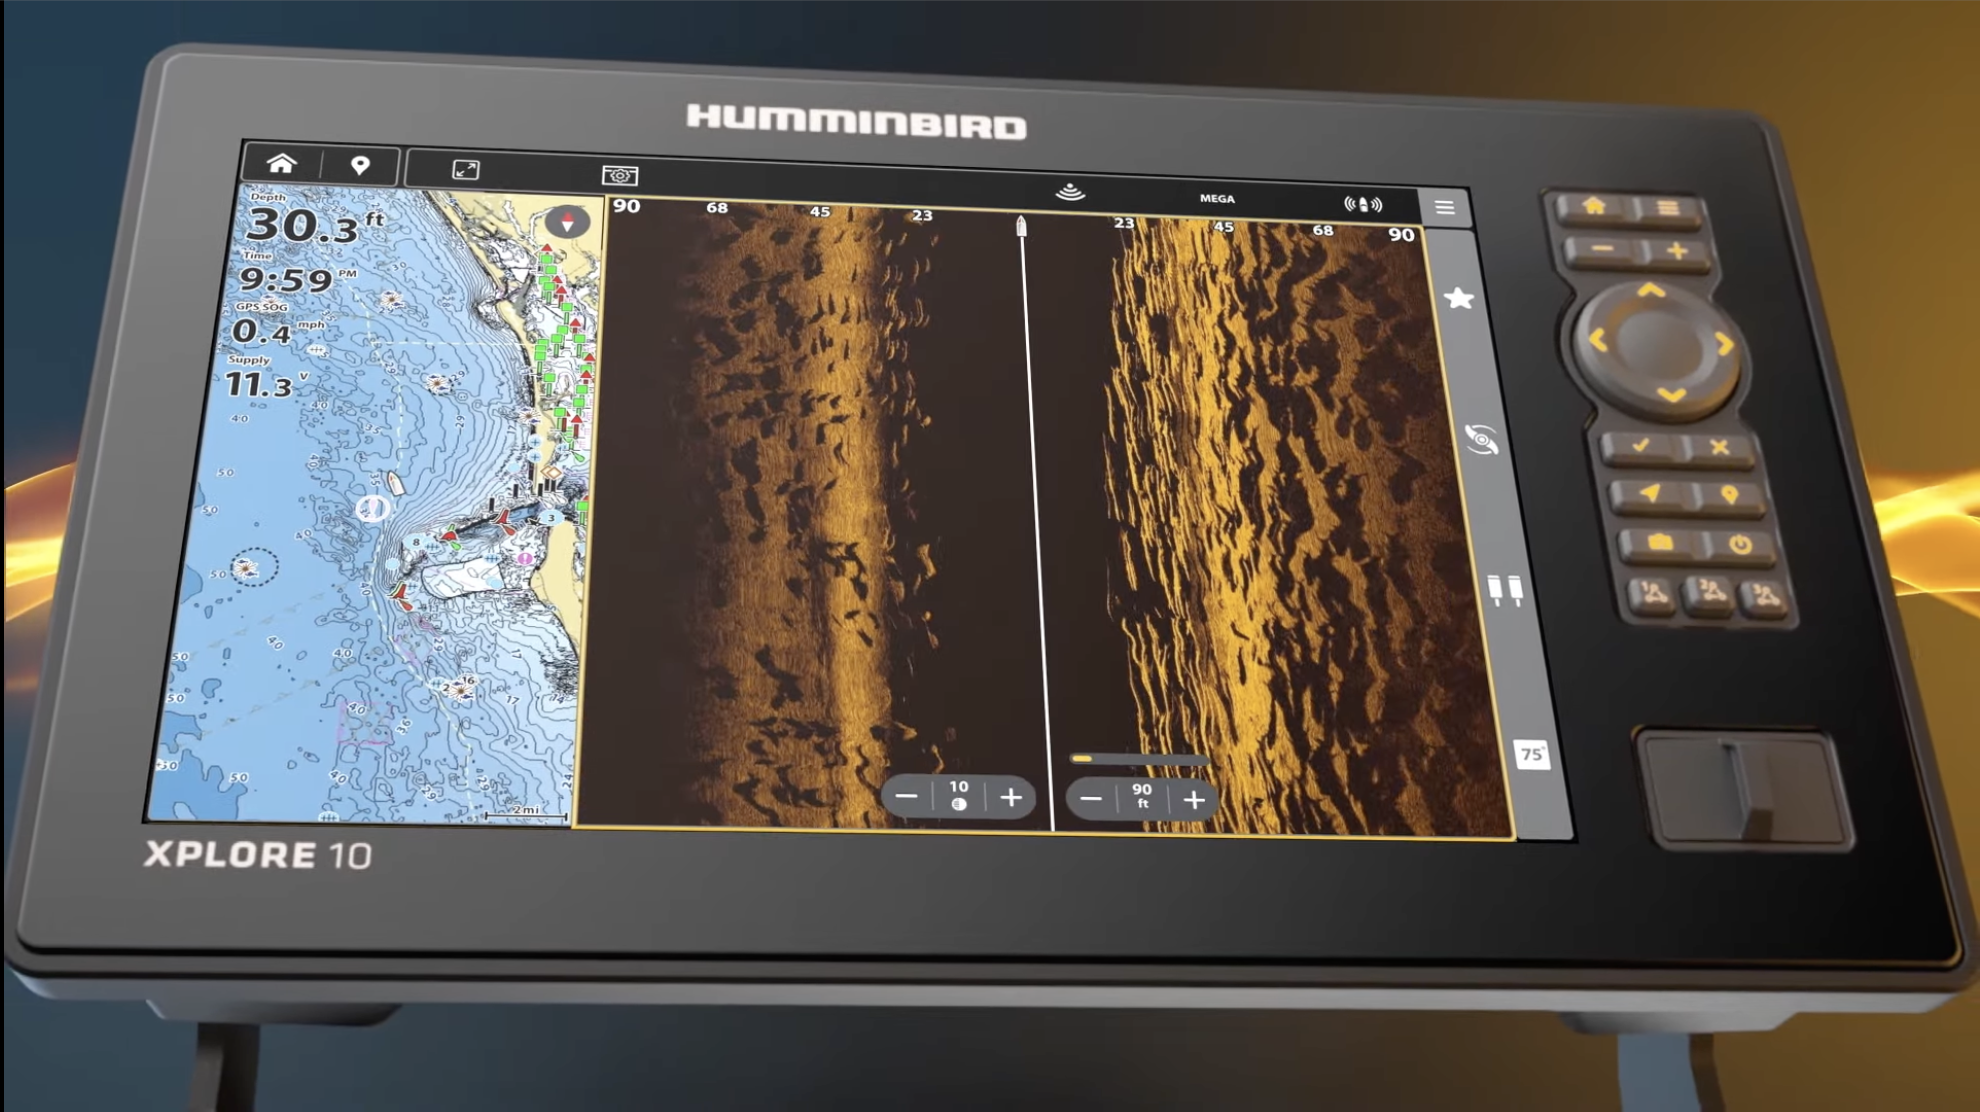Tap the star favorites icon in sidebar
Viewport: 1980px width, 1112px height.
1459,298
